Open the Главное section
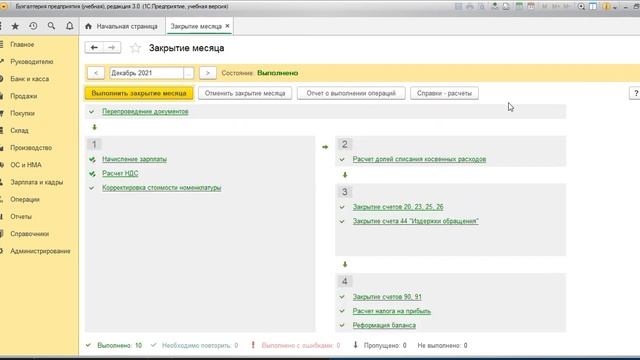The height and width of the screenshot is (360, 640). [x=22, y=44]
